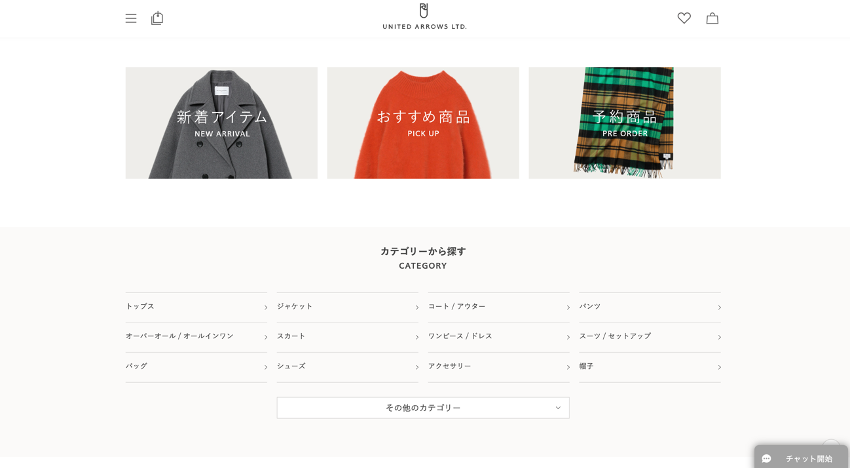Select the コート / アウター category
Image resolution: width=850 pixels, height=468 pixels.
pyautogui.click(x=499, y=307)
